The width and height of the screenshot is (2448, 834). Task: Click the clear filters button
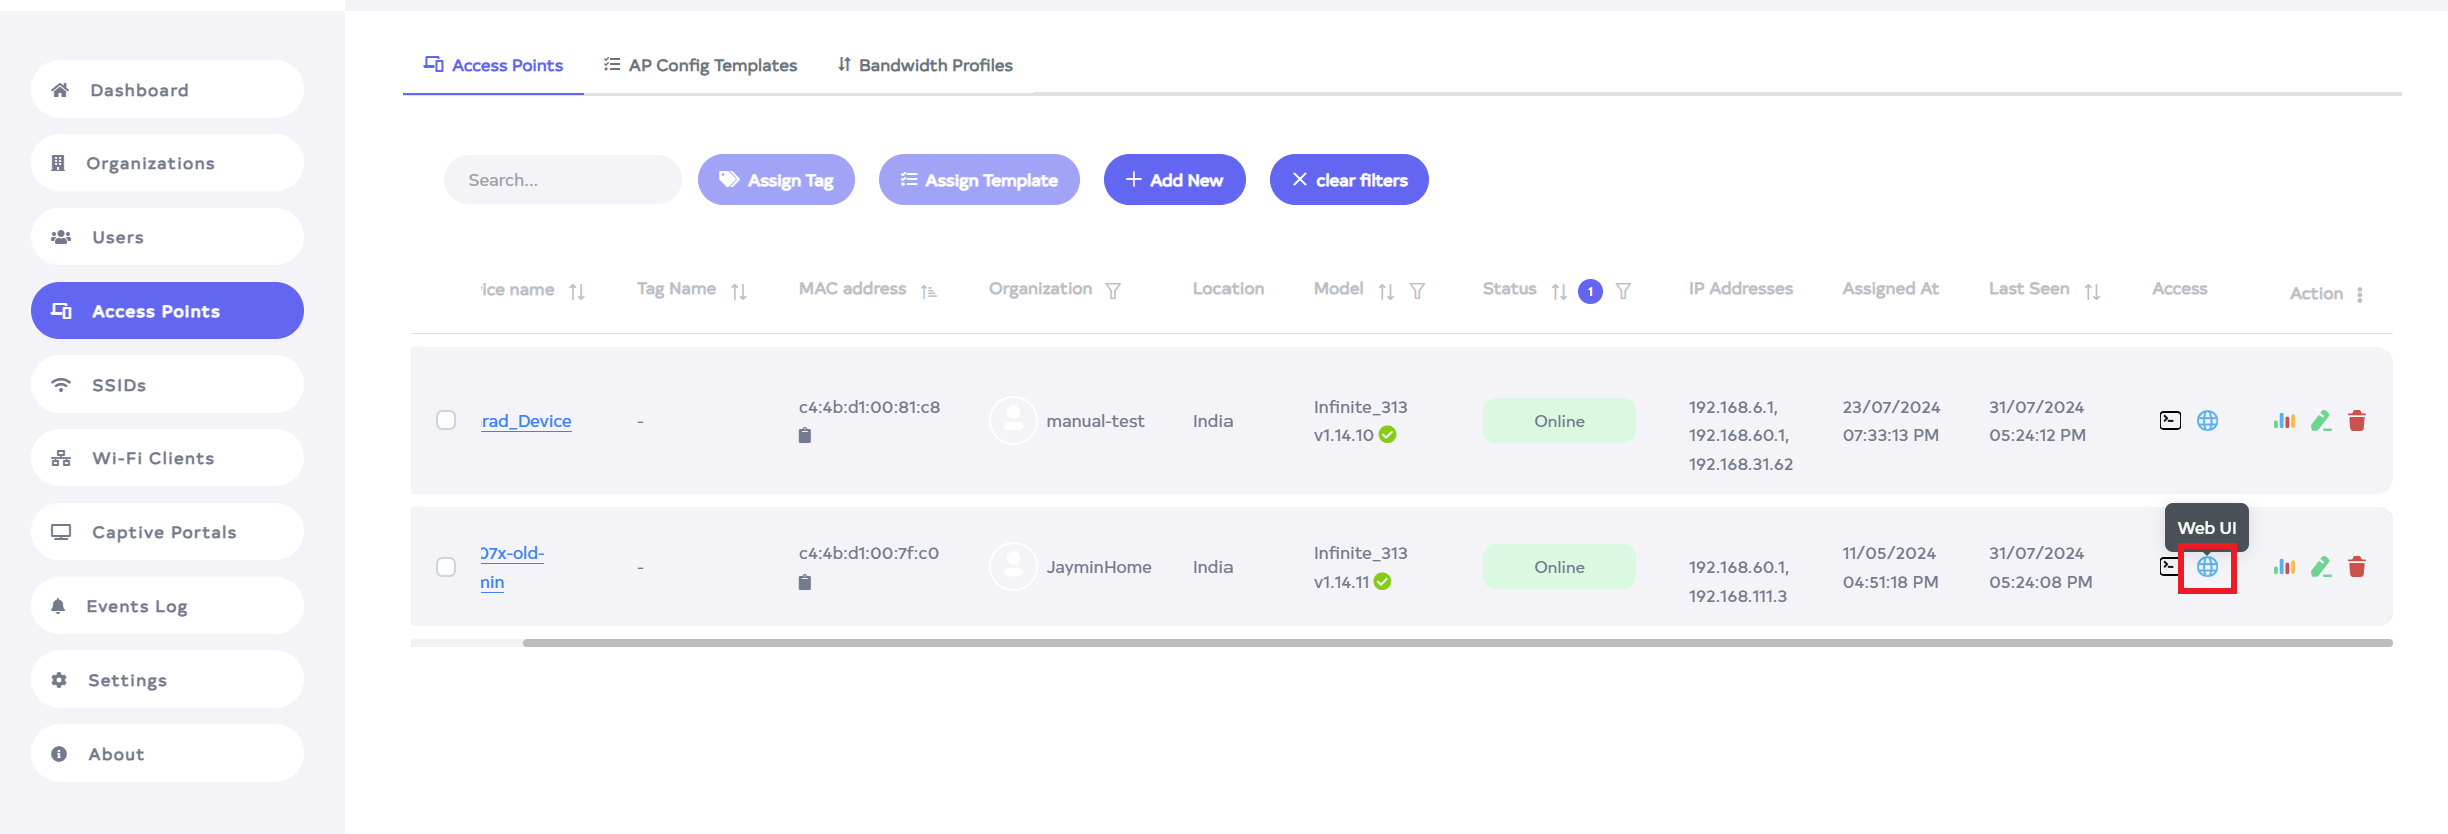tap(1349, 180)
